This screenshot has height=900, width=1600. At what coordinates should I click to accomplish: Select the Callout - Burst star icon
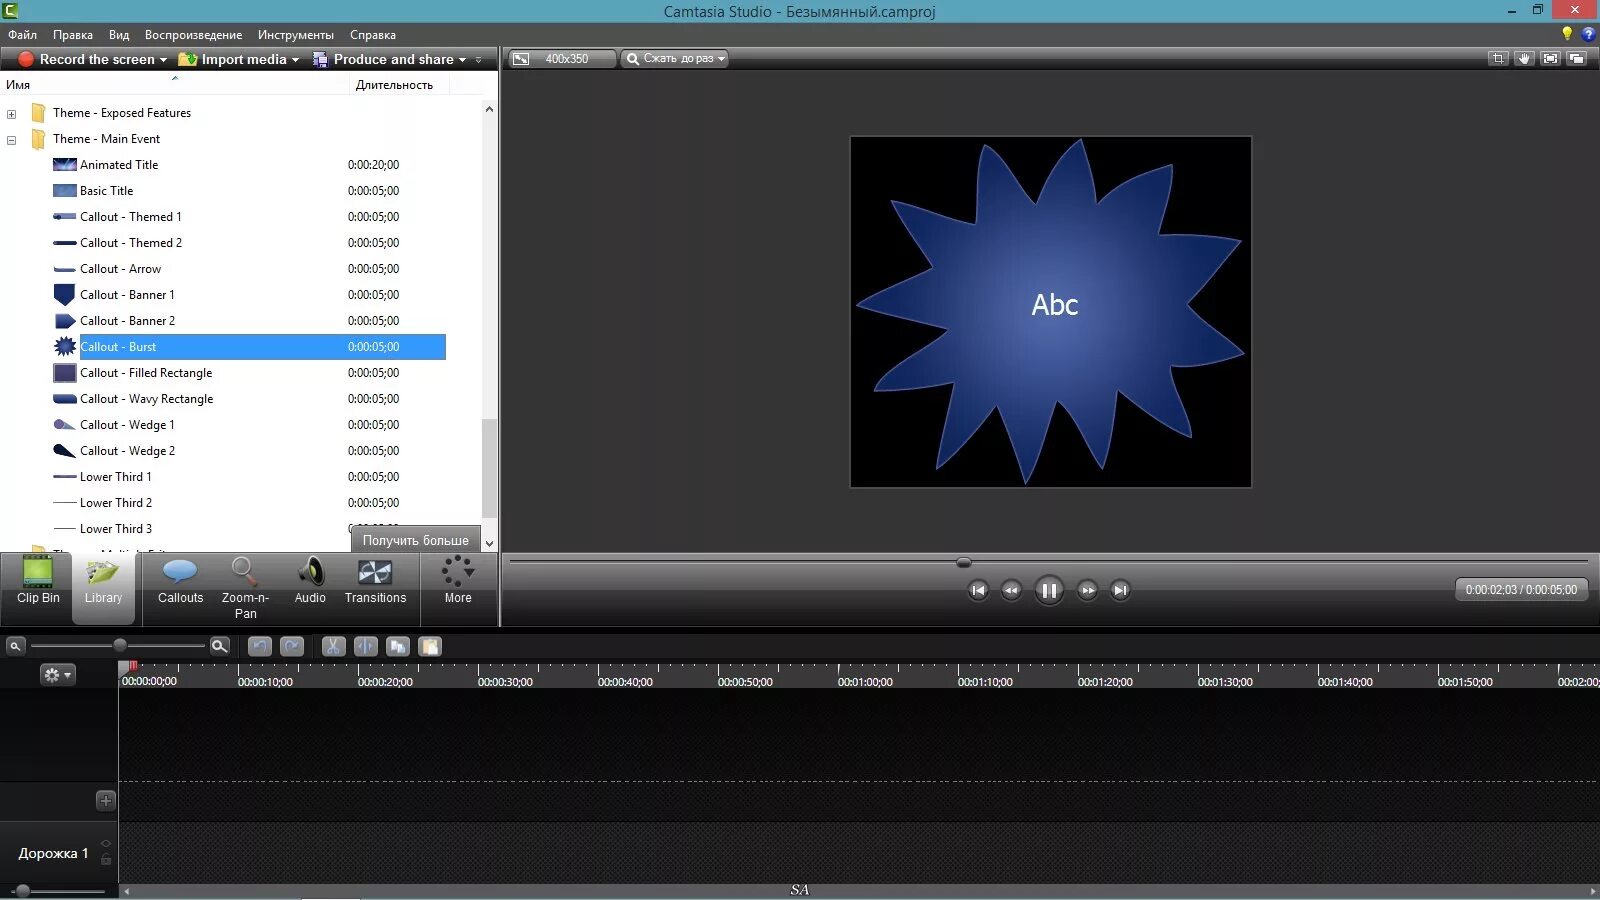tap(65, 347)
